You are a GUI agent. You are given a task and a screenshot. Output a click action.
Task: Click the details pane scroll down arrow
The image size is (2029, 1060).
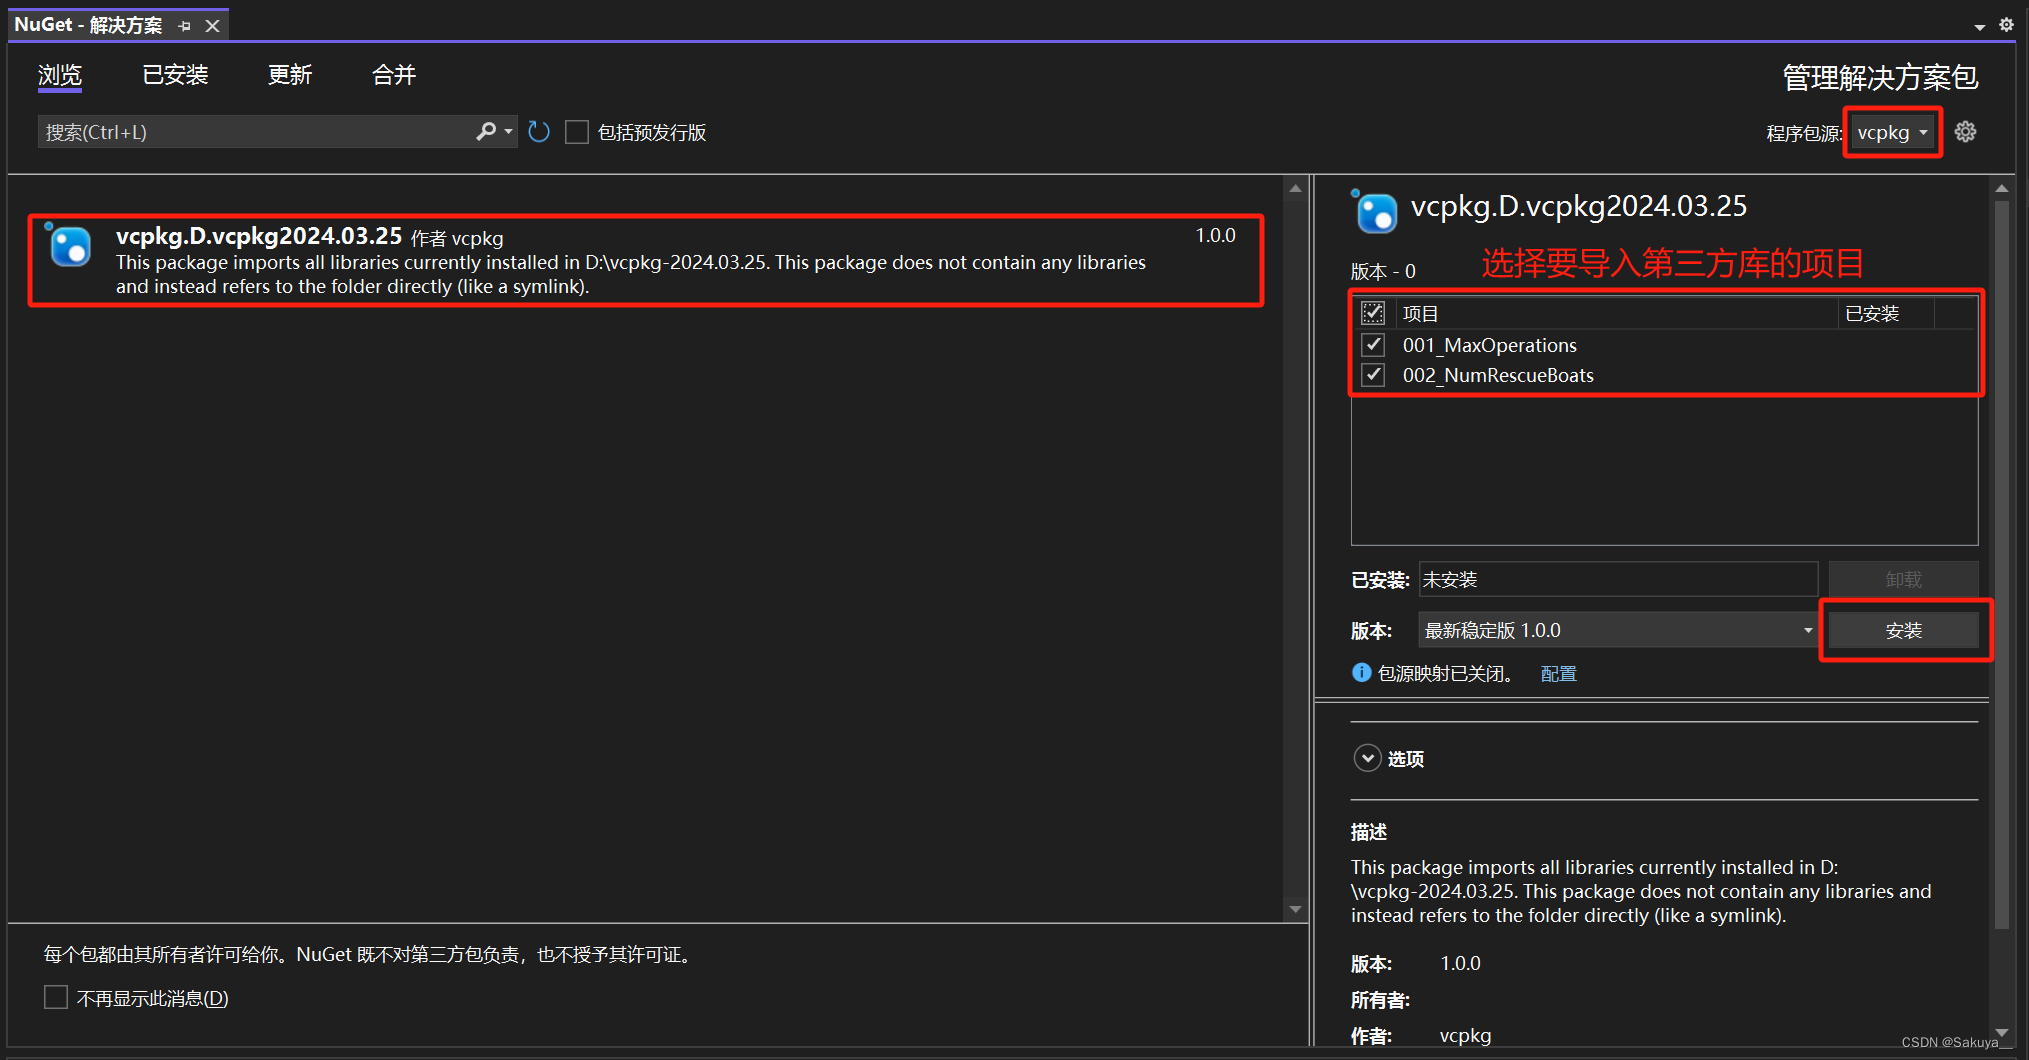coord(2001,1033)
